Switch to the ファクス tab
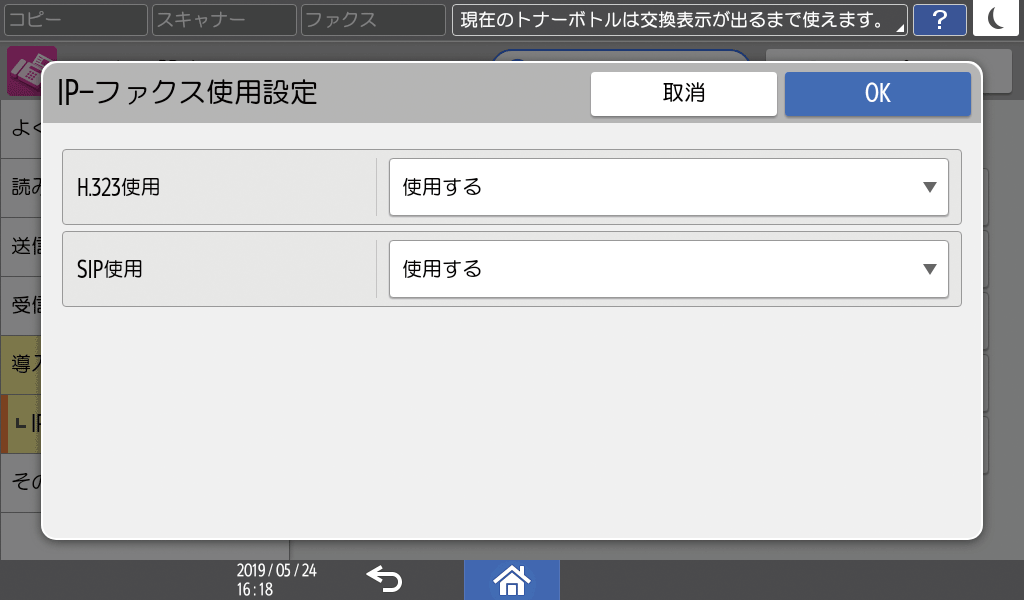The width and height of the screenshot is (1024, 600). 372,19
